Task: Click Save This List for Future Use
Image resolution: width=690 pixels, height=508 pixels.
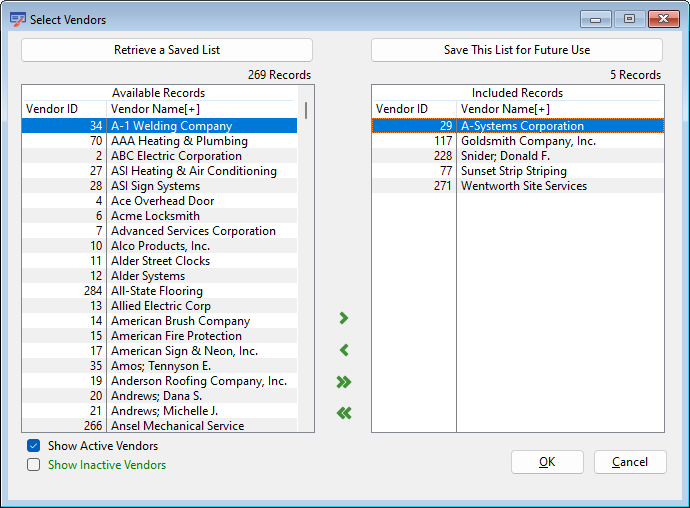Action: point(517,50)
